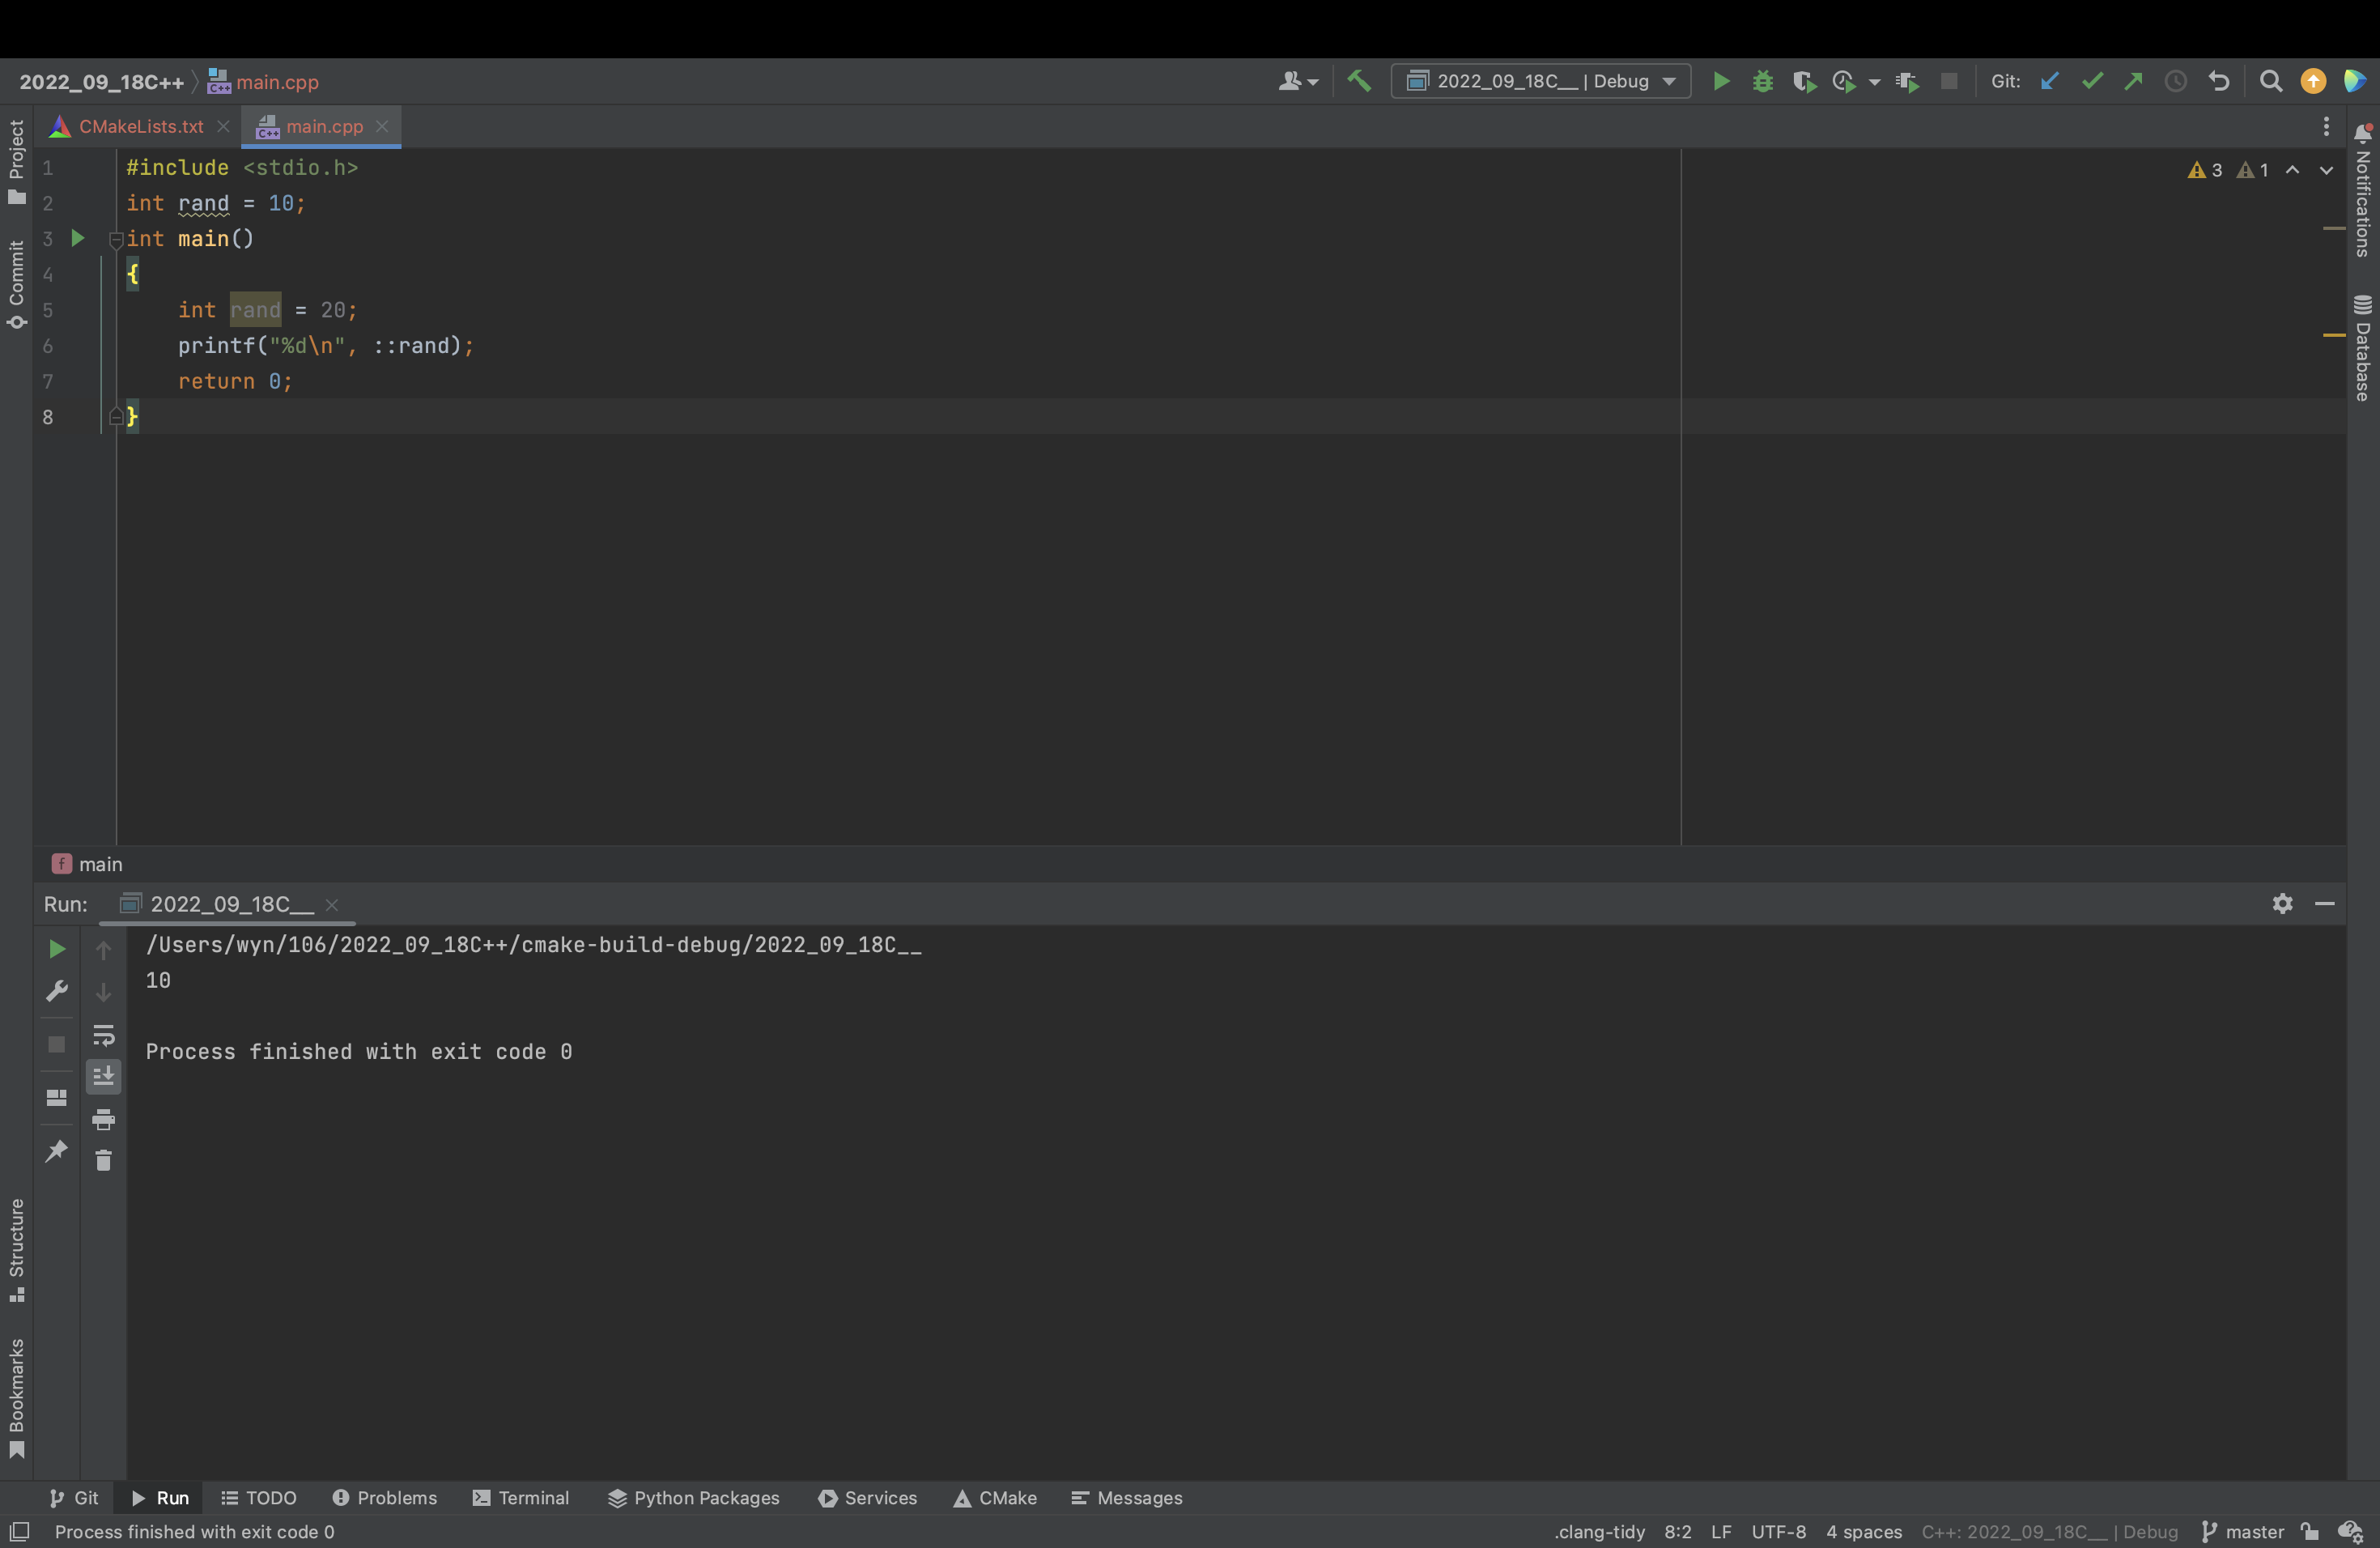The image size is (2380, 1548).
Task: Switch to CMakeLists.txt tab
Action: point(141,126)
